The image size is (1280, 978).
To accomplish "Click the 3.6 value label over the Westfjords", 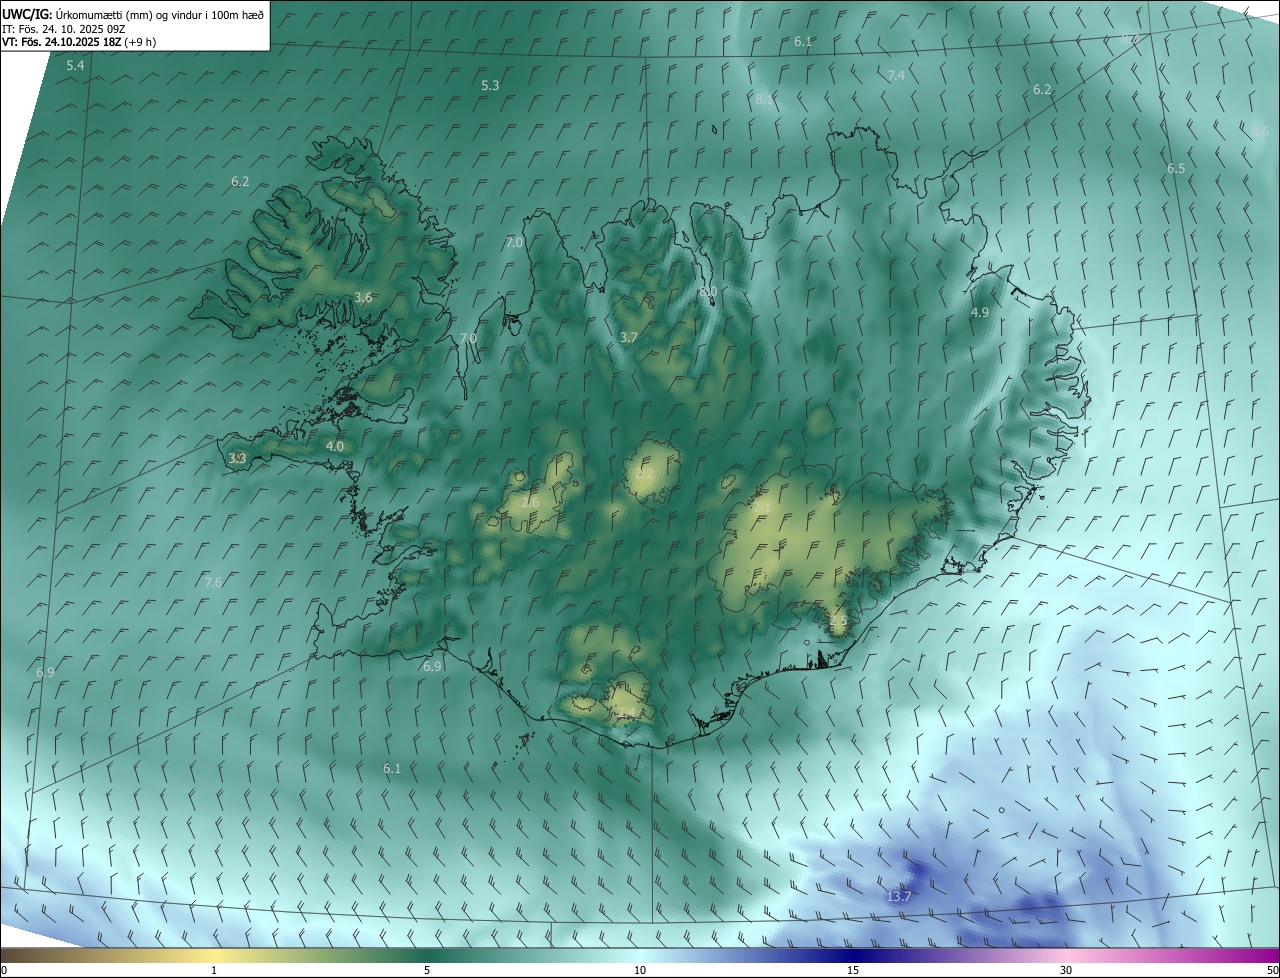I will coord(363,297).
